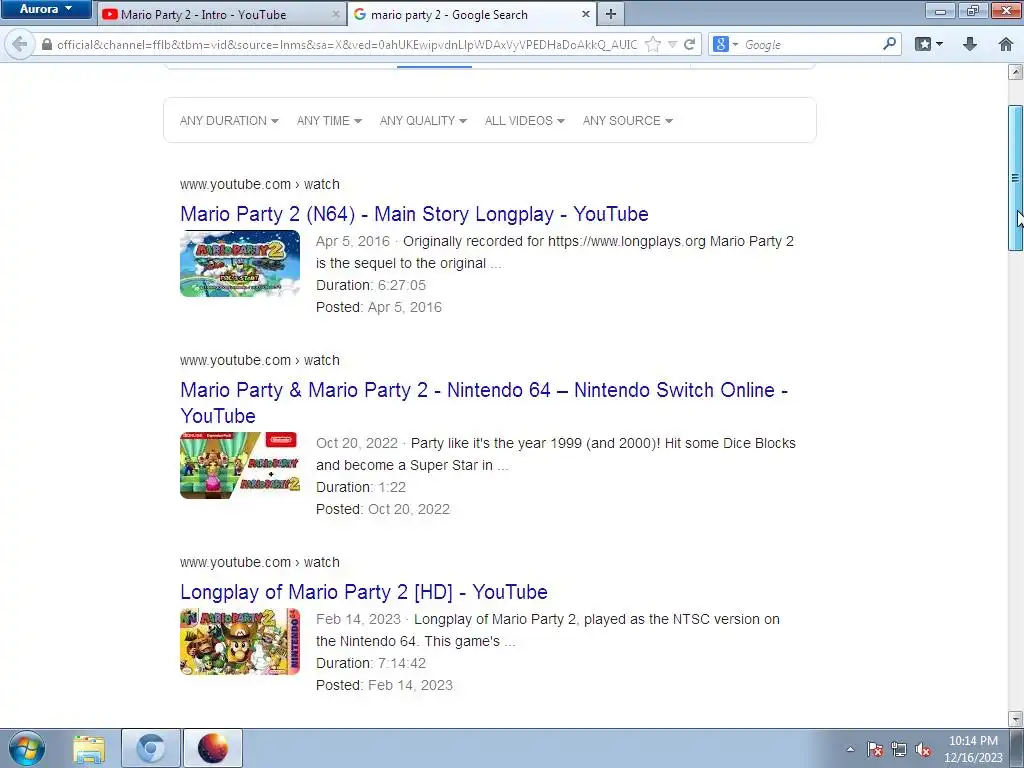Click the Google search box in the toolbar
The width and height of the screenshot is (1024, 768).
tap(810, 44)
